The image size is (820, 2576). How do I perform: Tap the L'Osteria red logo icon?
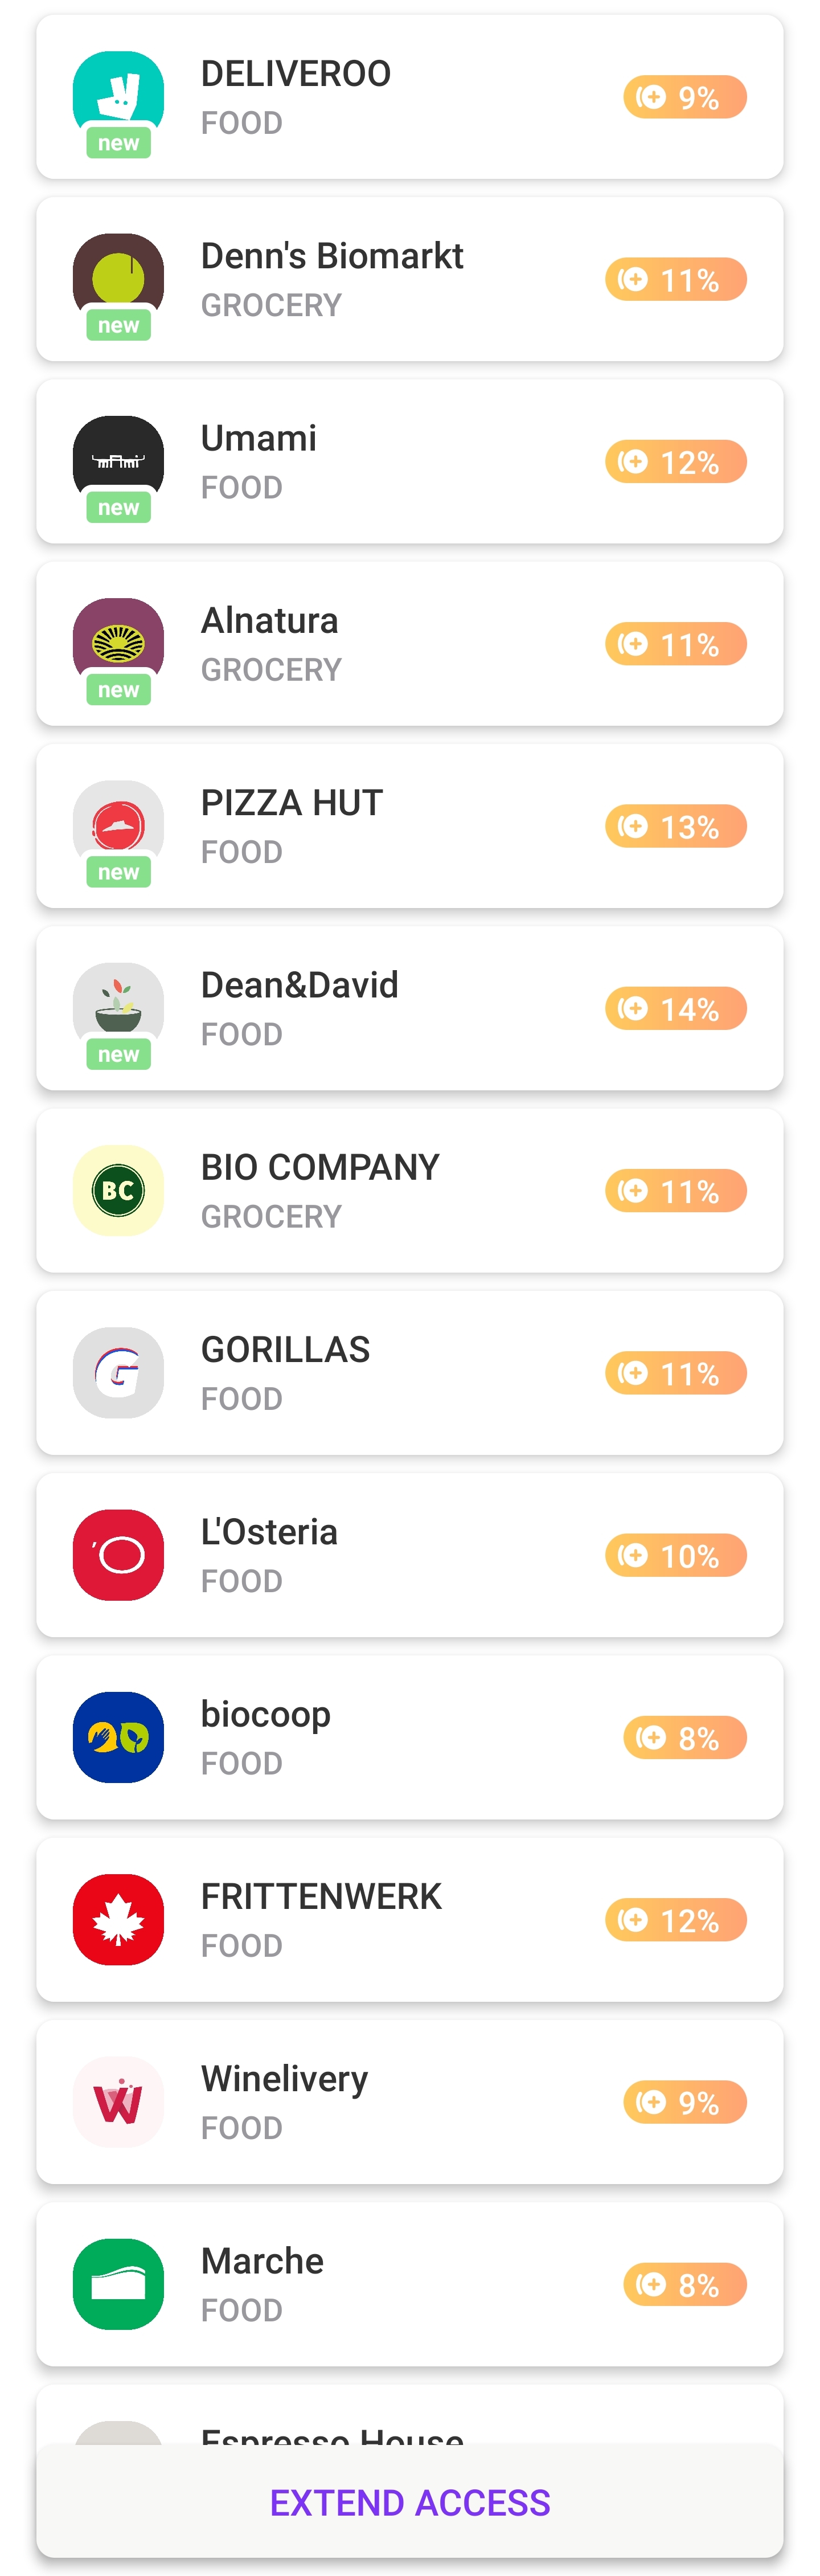118,1555
